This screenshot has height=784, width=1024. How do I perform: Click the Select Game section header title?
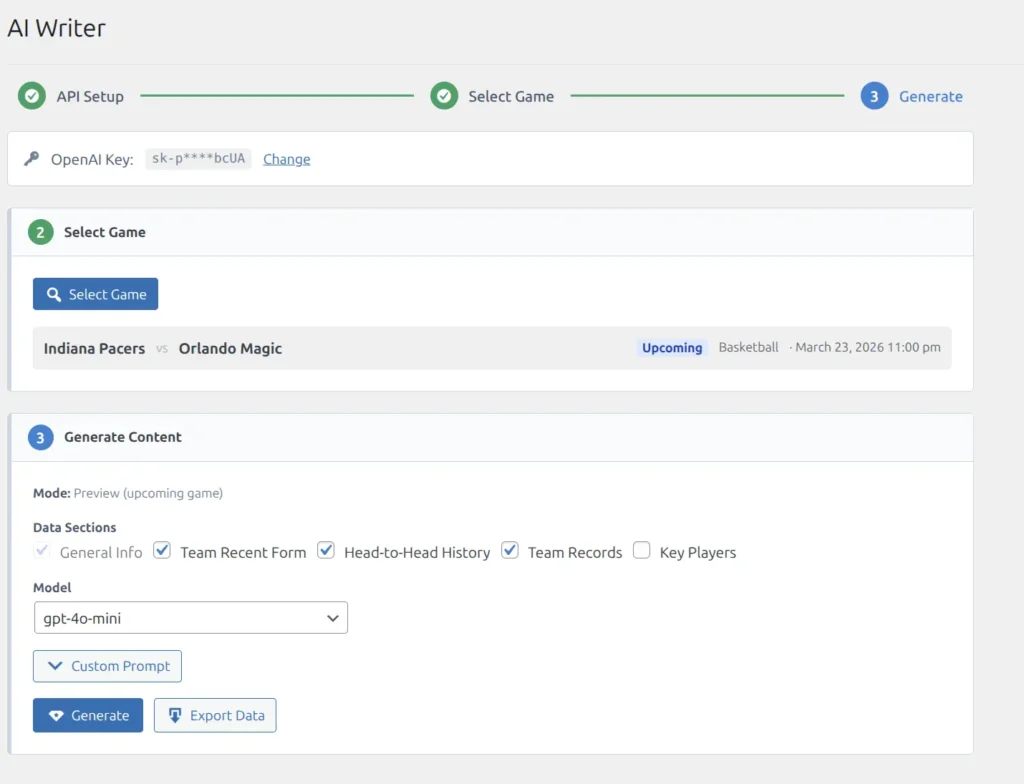coord(104,233)
